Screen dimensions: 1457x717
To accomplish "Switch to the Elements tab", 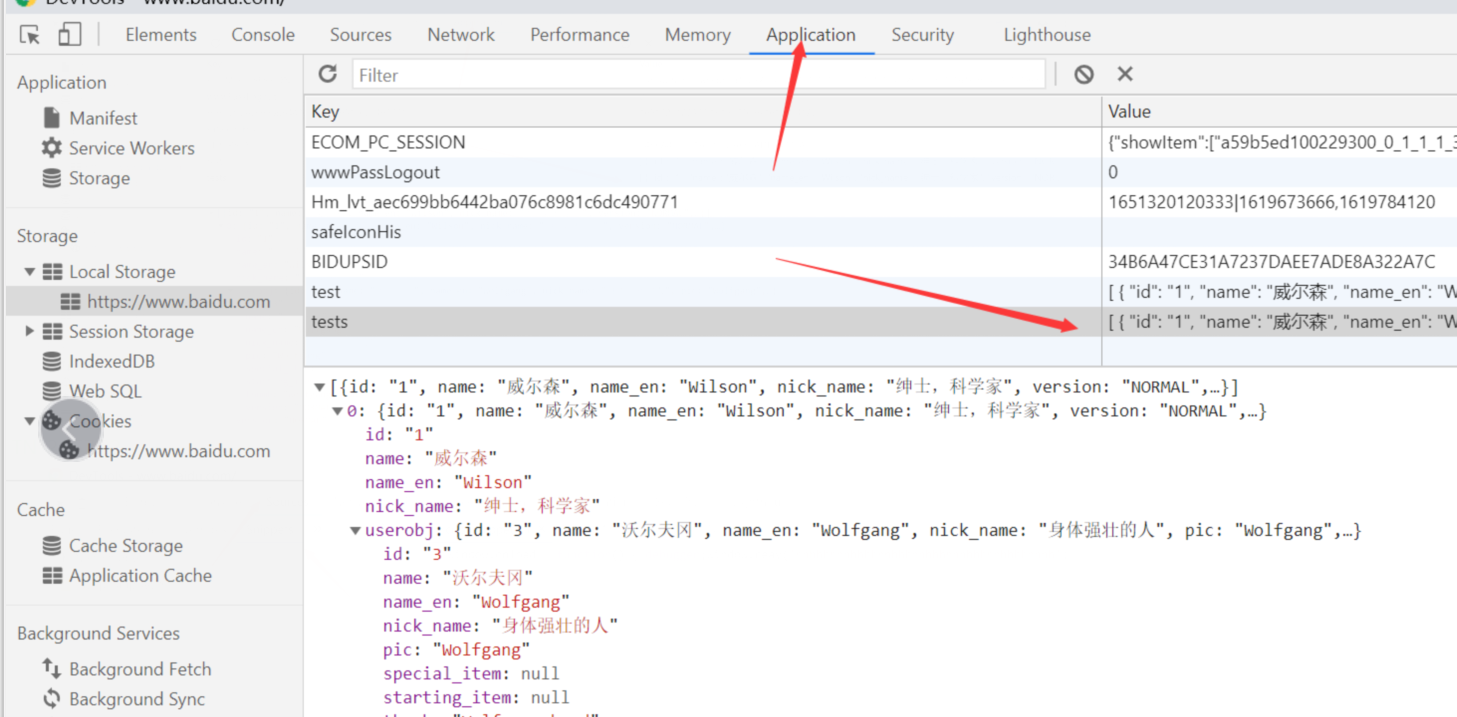I will [161, 35].
